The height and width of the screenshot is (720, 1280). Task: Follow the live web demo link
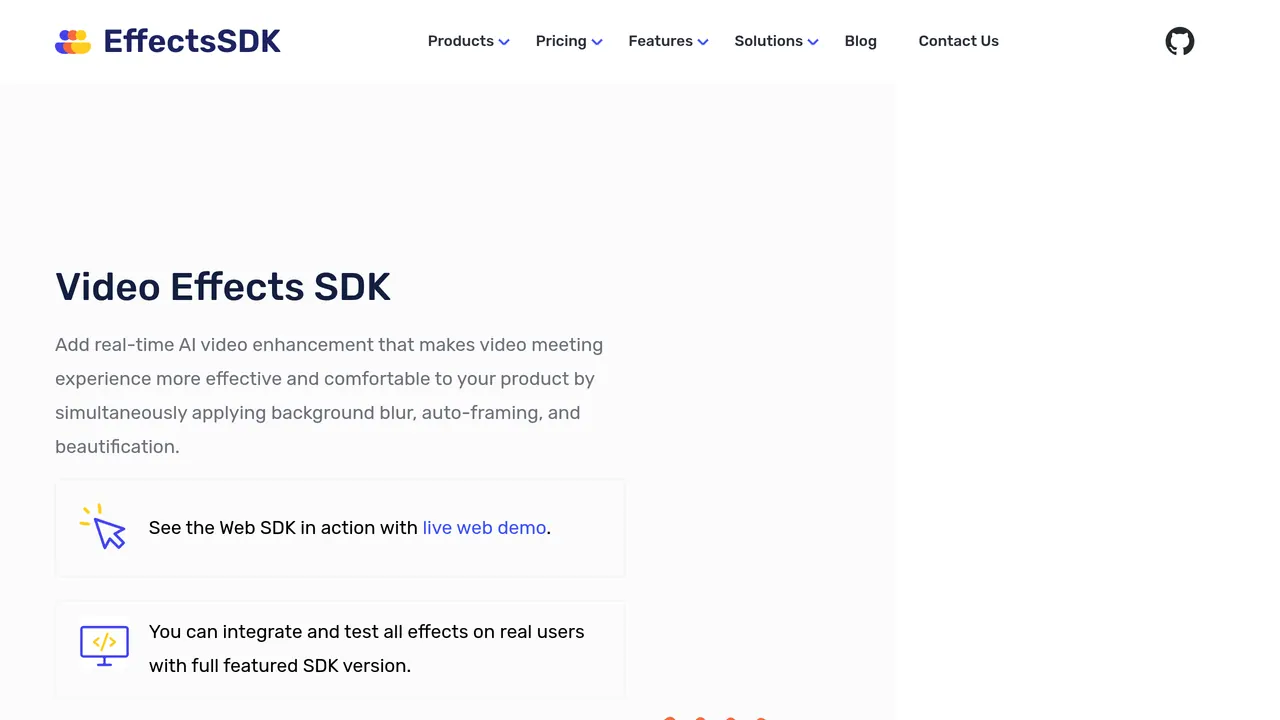tap(484, 527)
